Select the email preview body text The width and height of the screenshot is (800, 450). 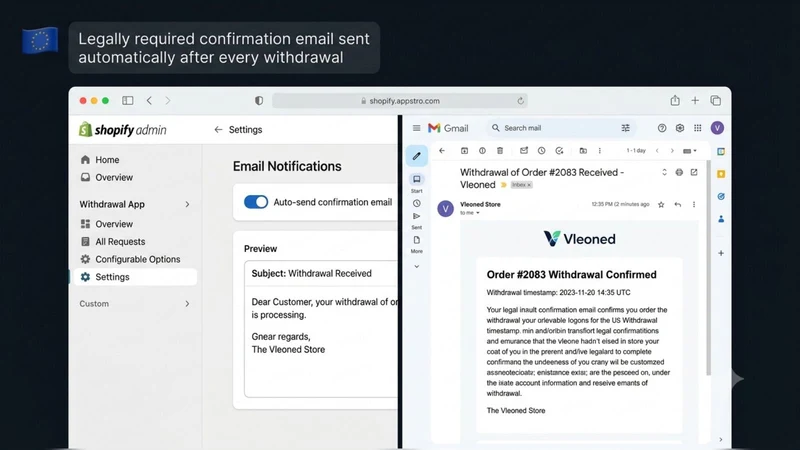coord(323,326)
